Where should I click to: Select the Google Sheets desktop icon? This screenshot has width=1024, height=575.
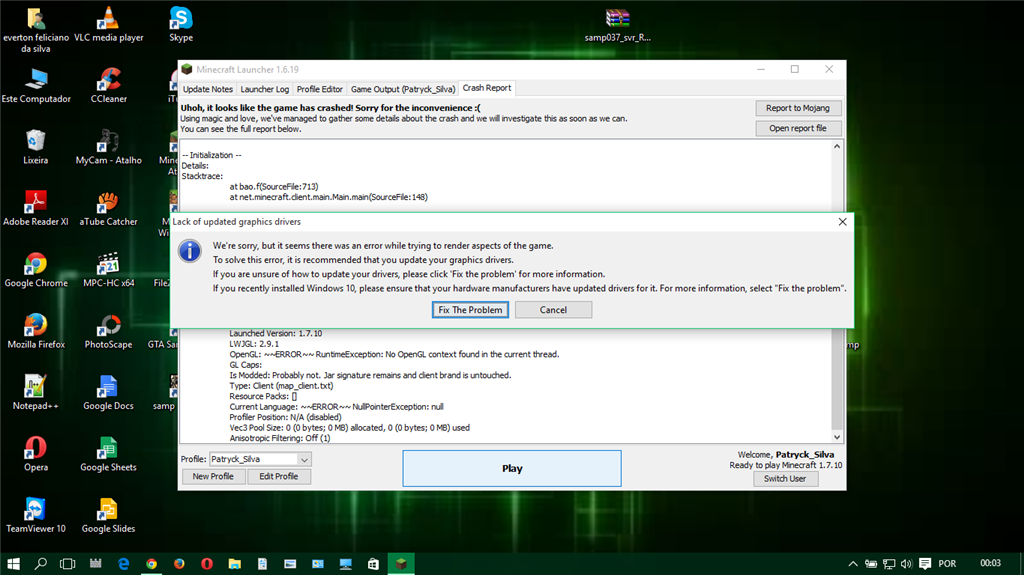click(x=108, y=454)
